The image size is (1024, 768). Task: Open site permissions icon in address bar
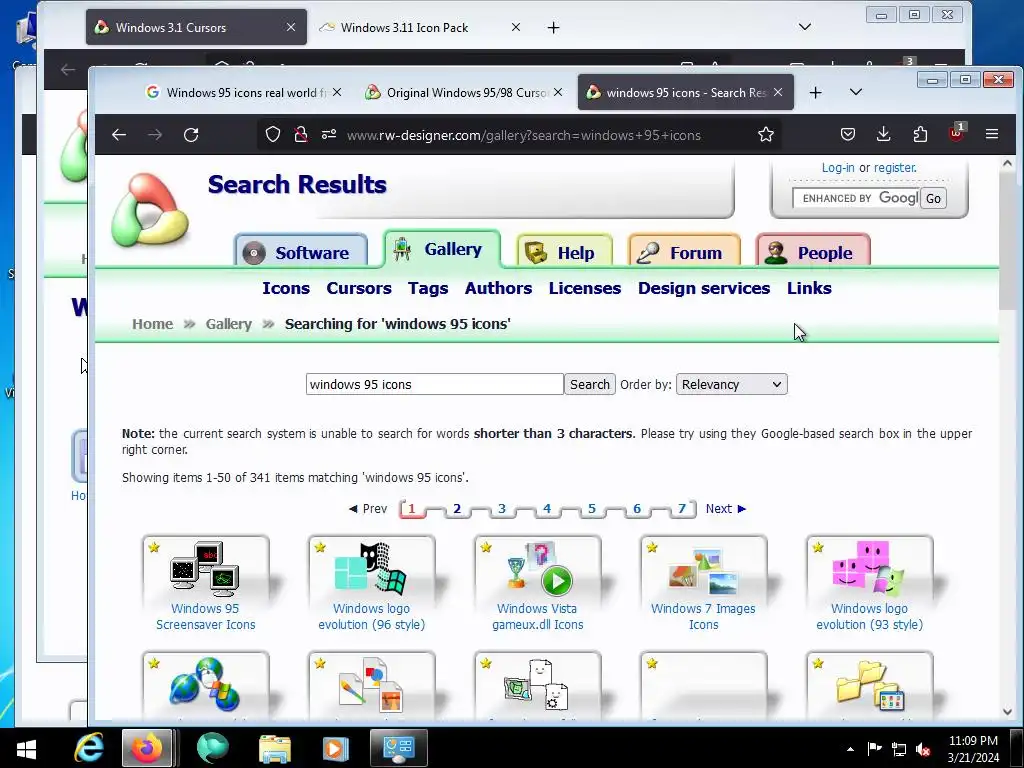pos(328,135)
